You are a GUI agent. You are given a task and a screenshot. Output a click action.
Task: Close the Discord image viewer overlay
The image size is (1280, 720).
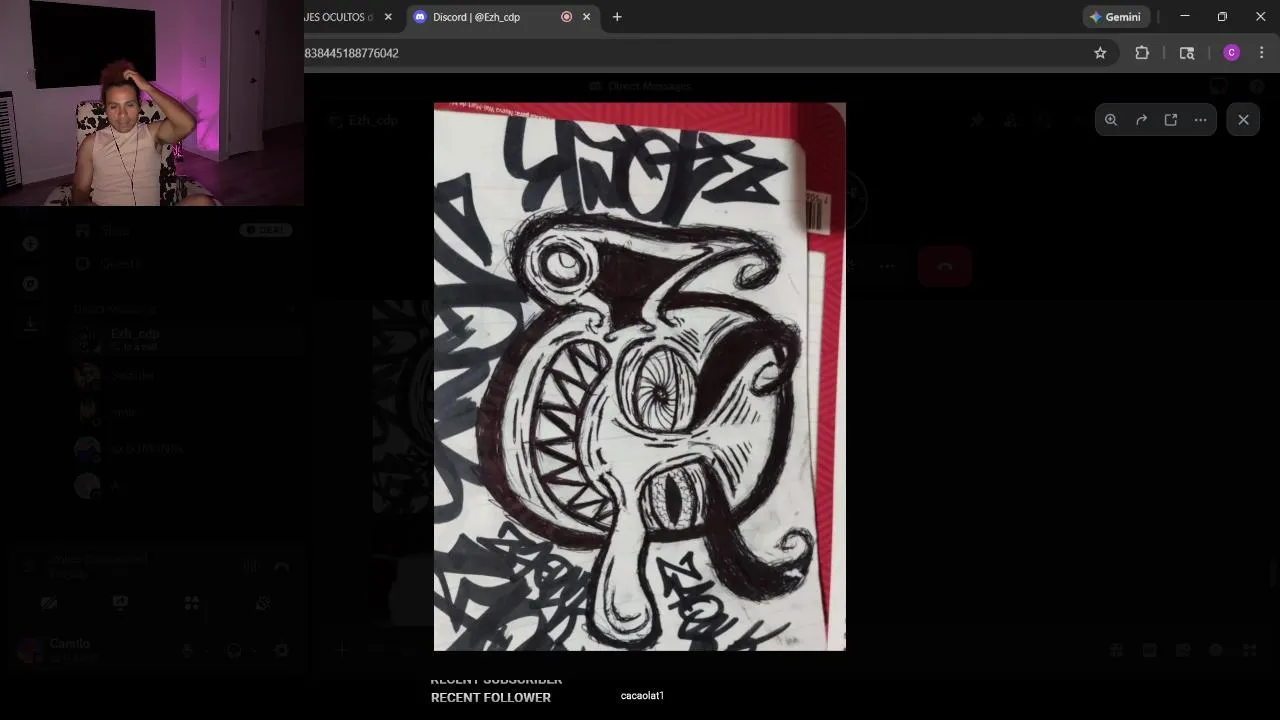click(x=1243, y=120)
